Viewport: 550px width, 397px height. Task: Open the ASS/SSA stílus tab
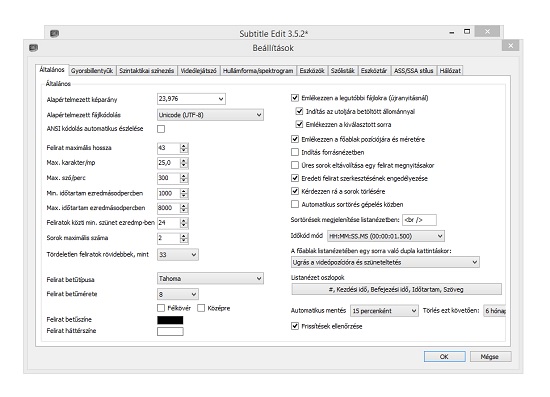point(414,70)
